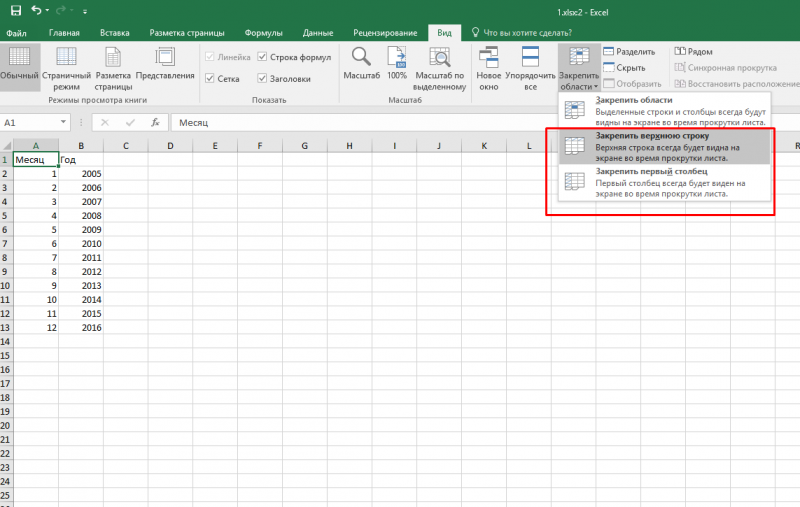Screen dimensions: 800x507
Task: Select the cell with 2016
Action: [81, 327]
